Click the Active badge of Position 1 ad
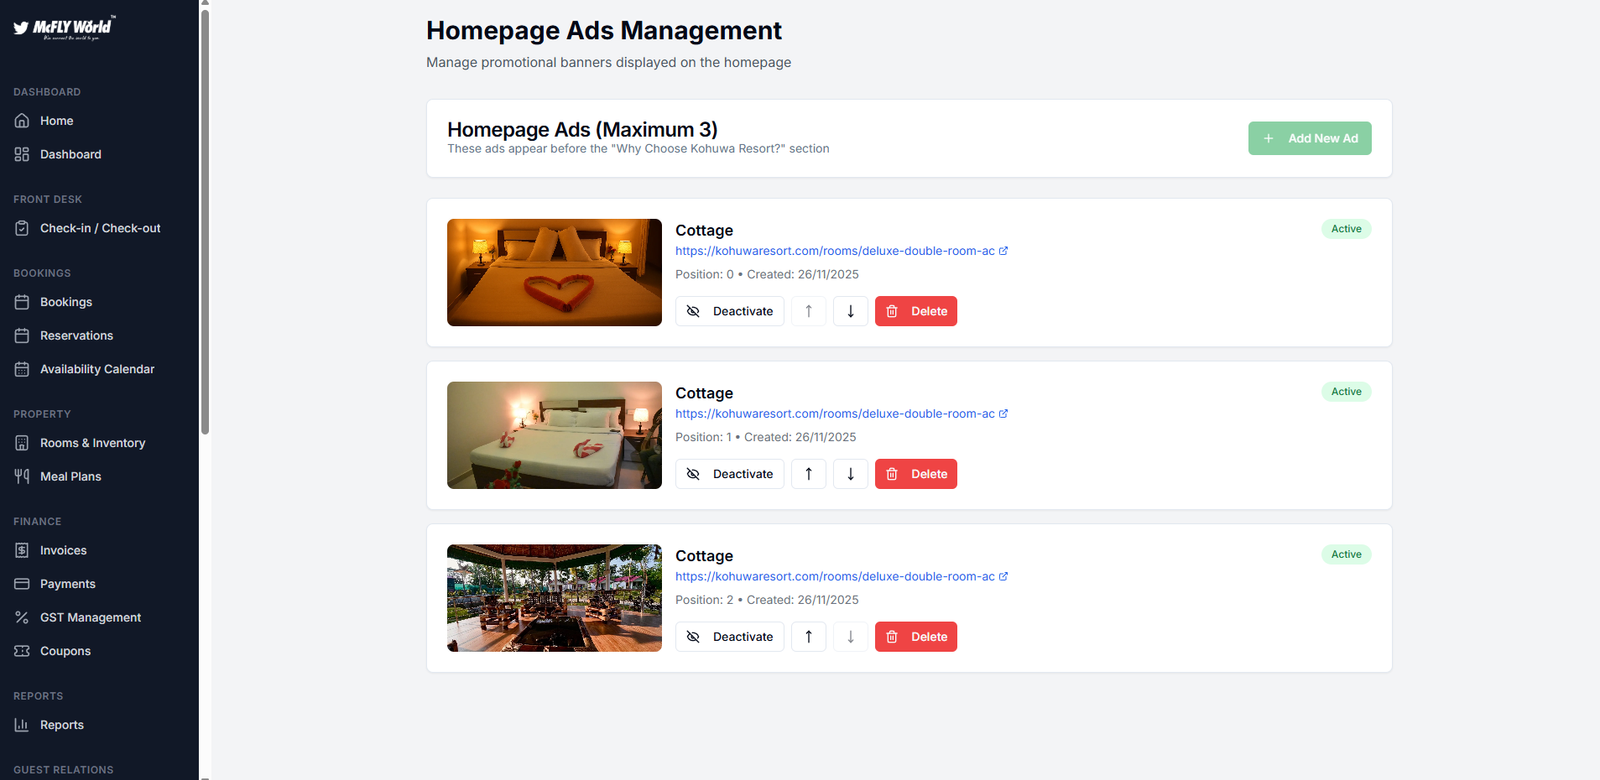 tap(1346, 392)
